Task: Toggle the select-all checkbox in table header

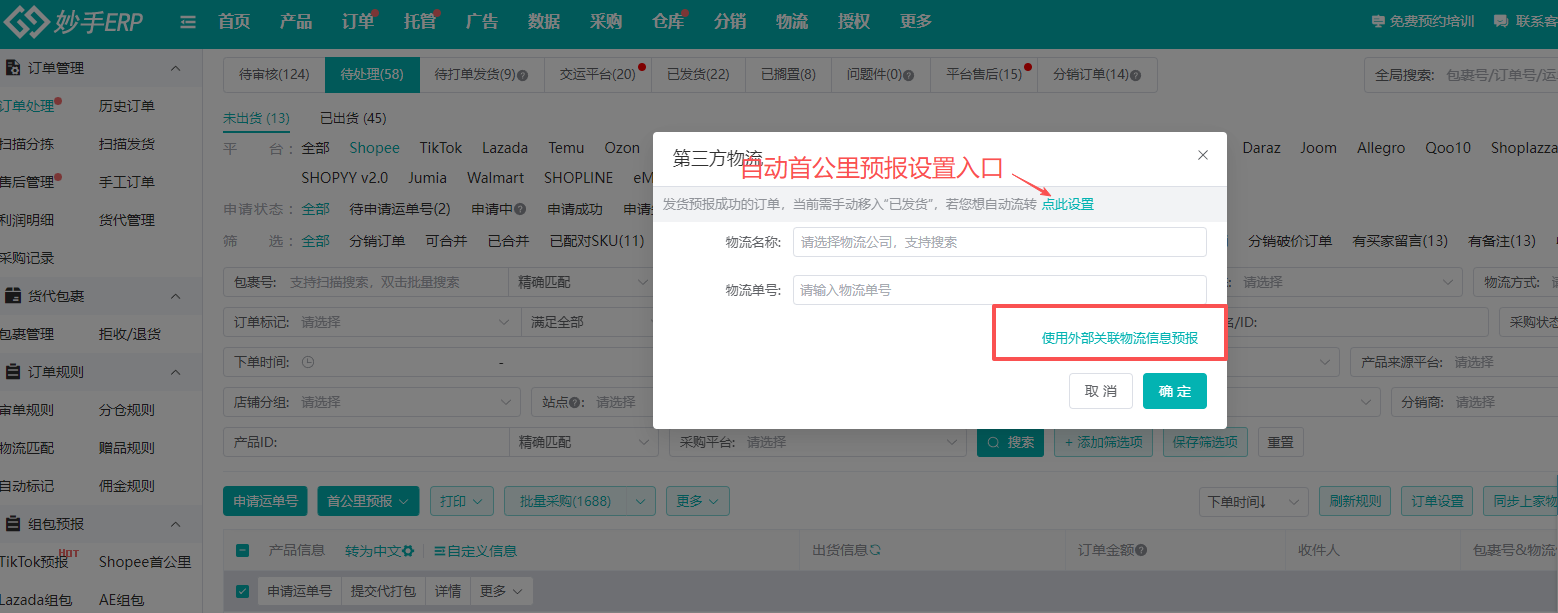Action: point(242,550)
